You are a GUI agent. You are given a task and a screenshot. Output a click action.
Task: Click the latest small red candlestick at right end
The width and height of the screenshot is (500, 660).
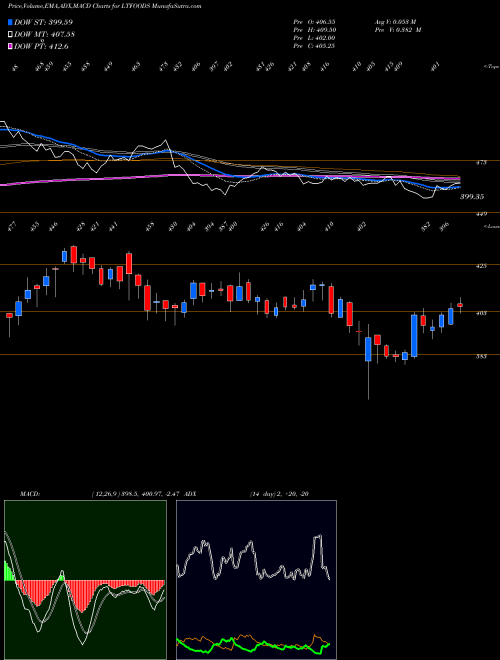point(460,305)
